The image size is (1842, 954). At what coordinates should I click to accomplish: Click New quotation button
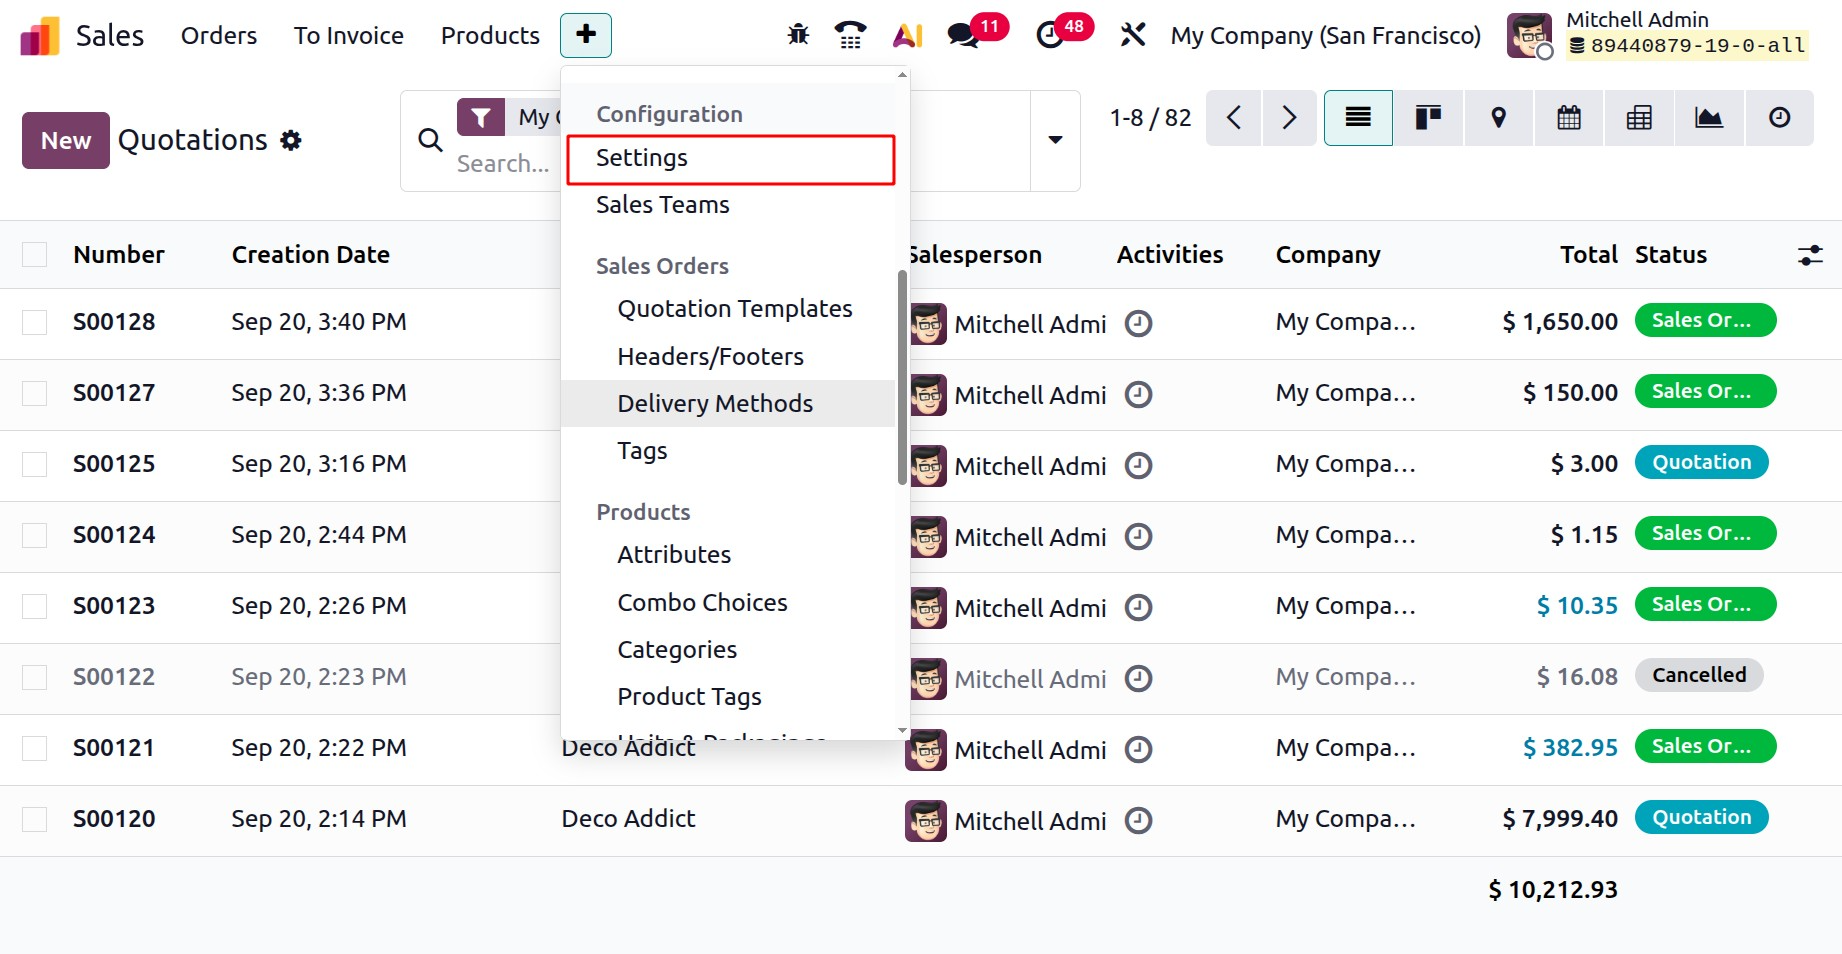tap(66, 141)
